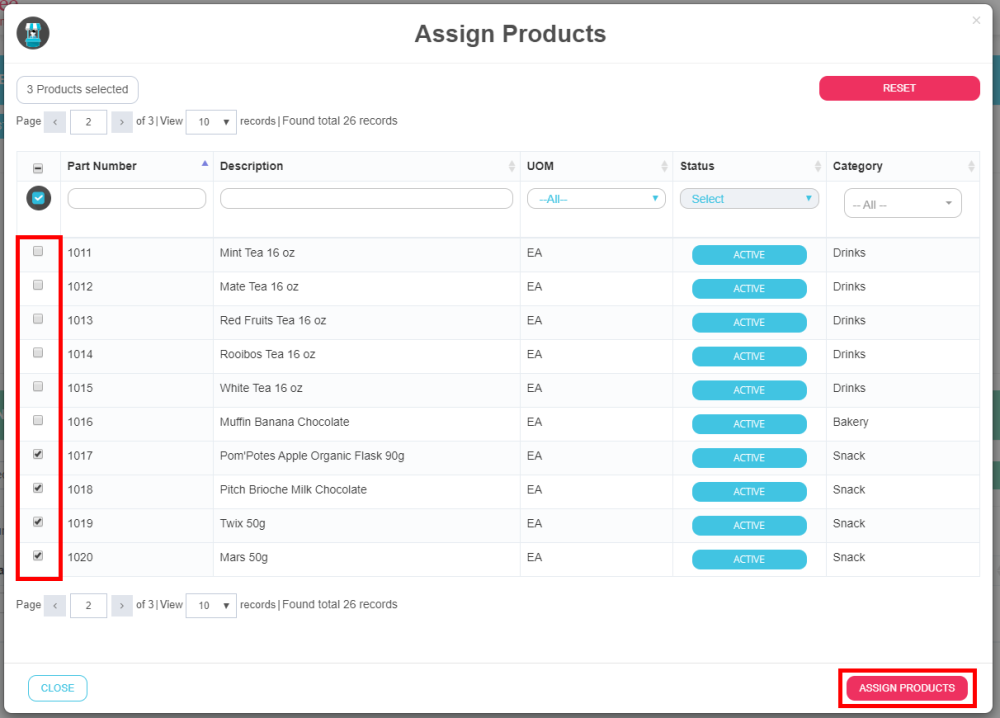Screen dimensions: 1000x718
Task: Sort by Part Number column arrow
Action: pyautogui.click(x=205, y=164)
